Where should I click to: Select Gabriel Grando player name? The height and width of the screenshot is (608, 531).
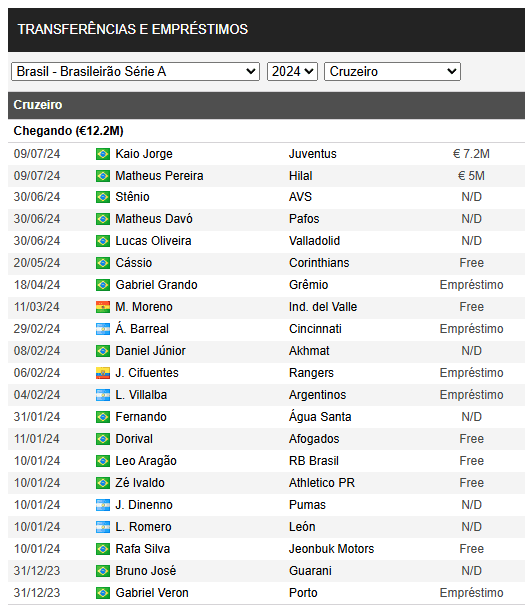pos(156,285)
